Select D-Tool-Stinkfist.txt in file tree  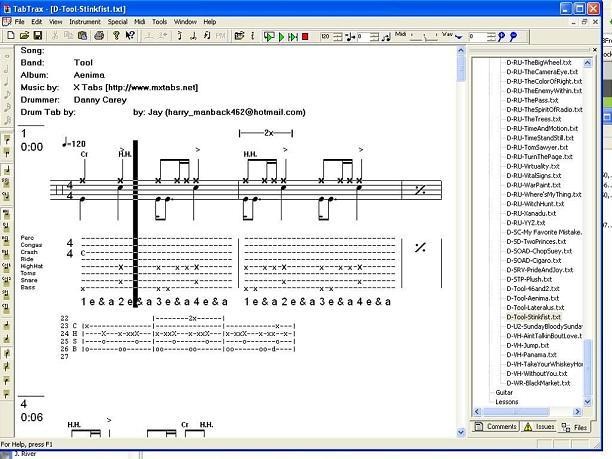(x=534, y=317)
